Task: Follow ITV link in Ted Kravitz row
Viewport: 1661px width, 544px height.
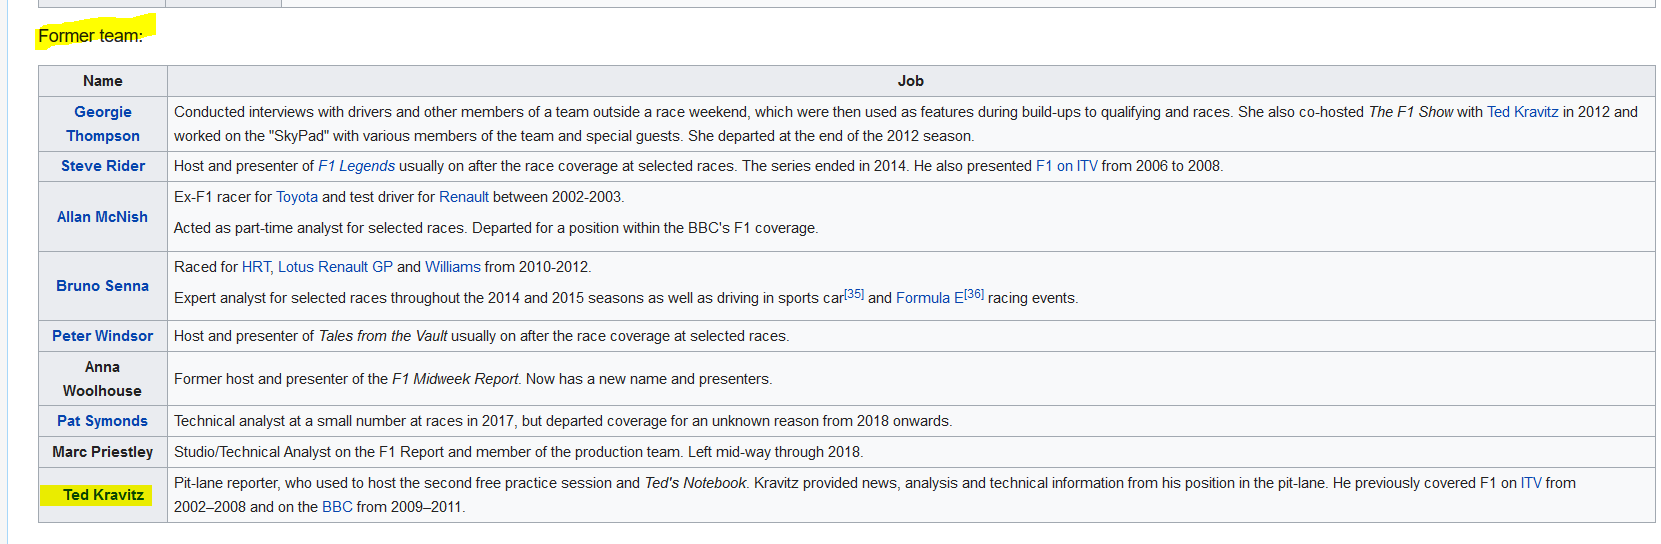Action: tap(1531, 483)
